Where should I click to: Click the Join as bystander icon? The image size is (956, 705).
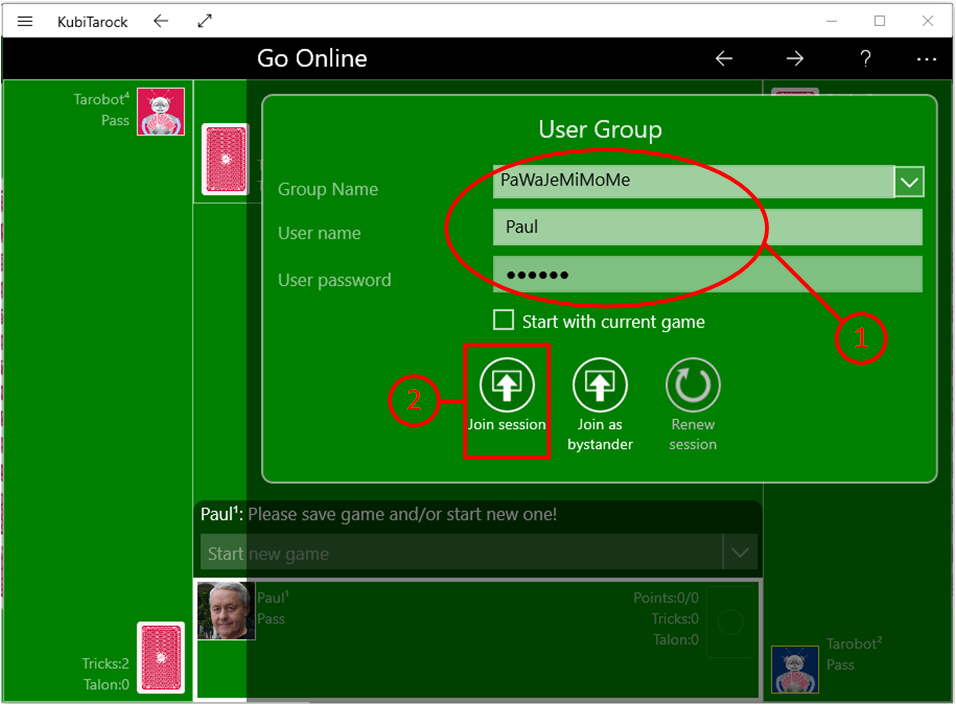pos(600,385)
